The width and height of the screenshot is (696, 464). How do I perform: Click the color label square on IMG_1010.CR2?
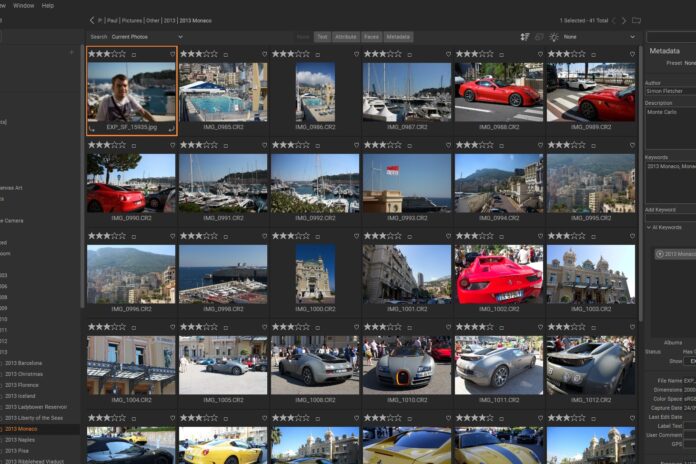point(410,328)
